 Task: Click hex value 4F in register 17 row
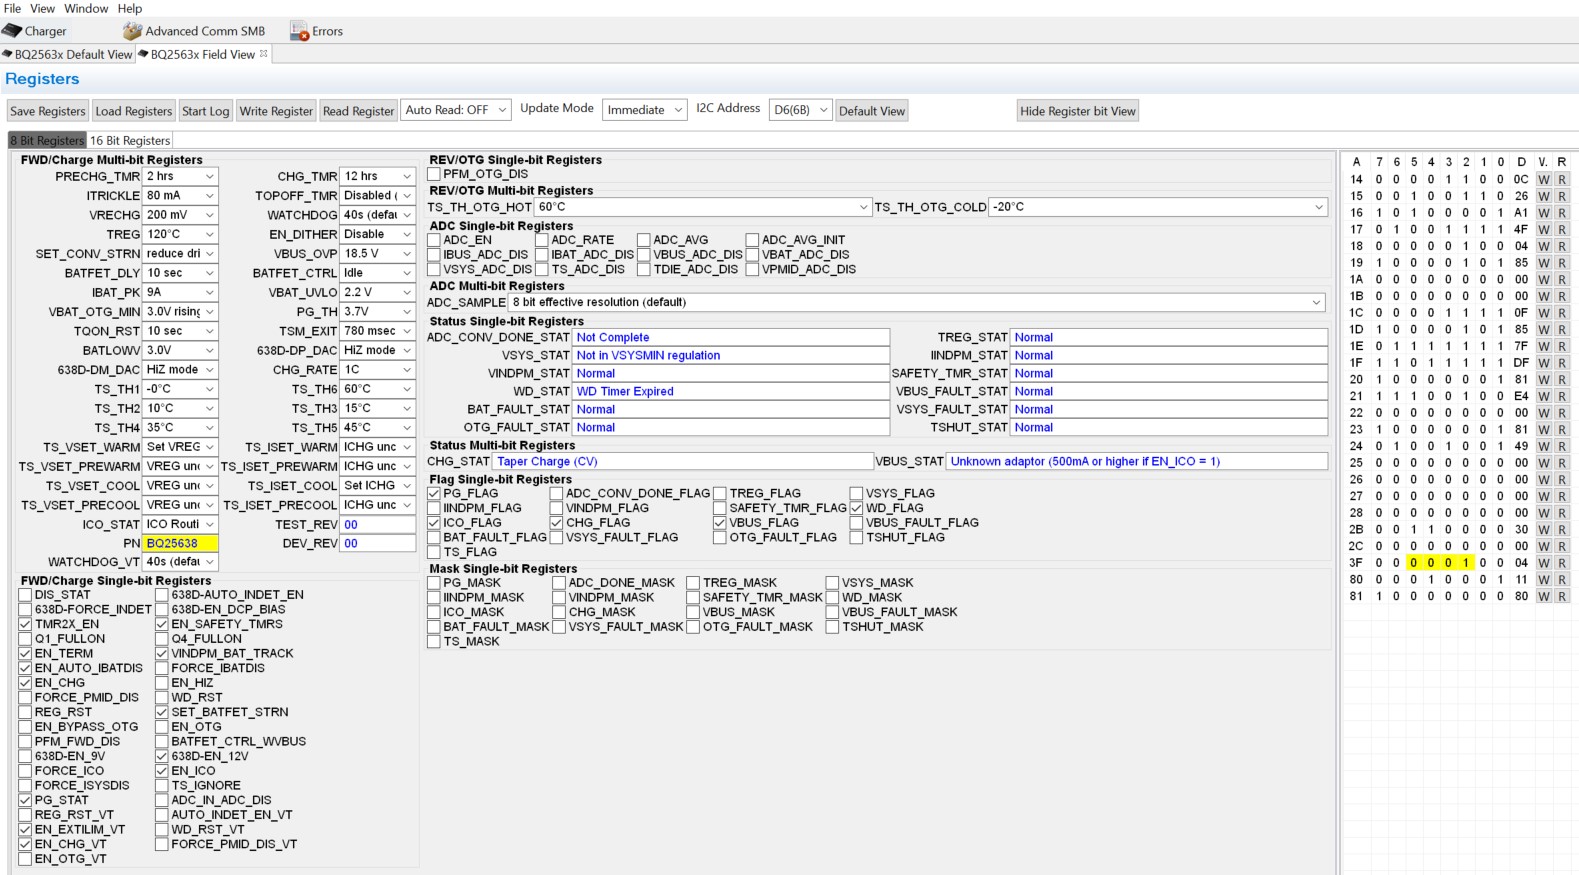click(x=1521, y=229)
